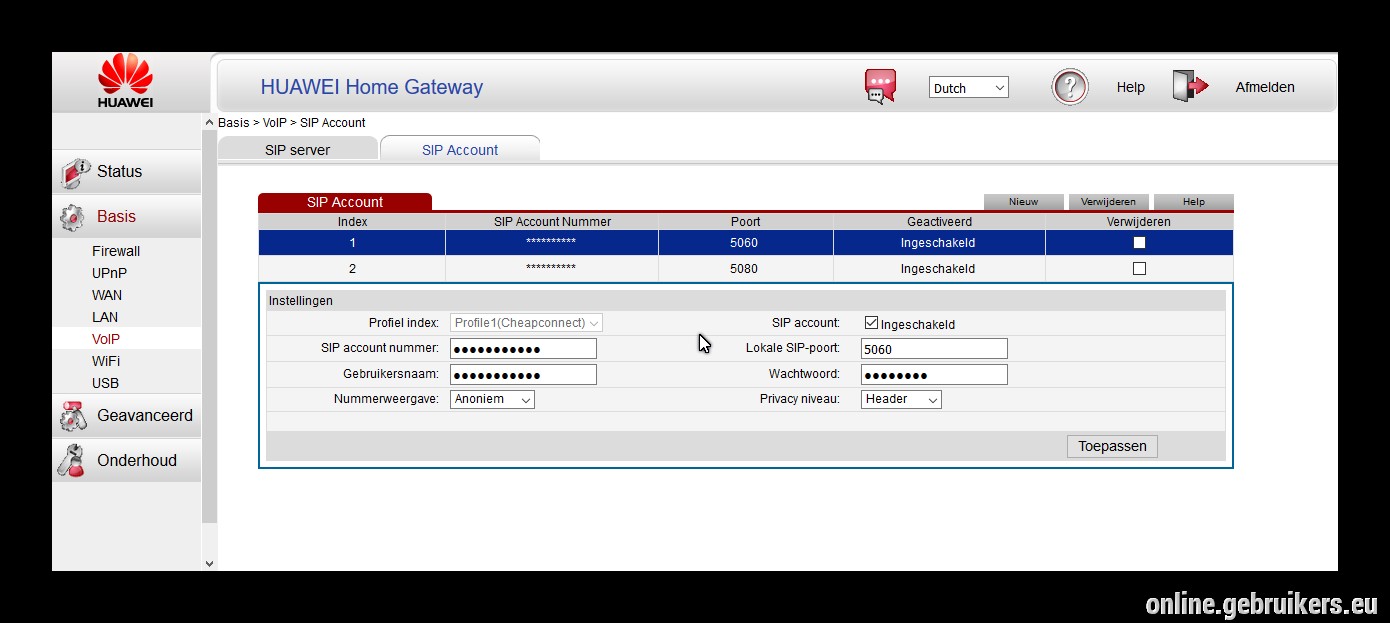Image resolution: width=1390 pixels, height=623 pixels.
Task: Expand the Nummerweergave Anoniem dropdown
Action: tap(493, 399)
